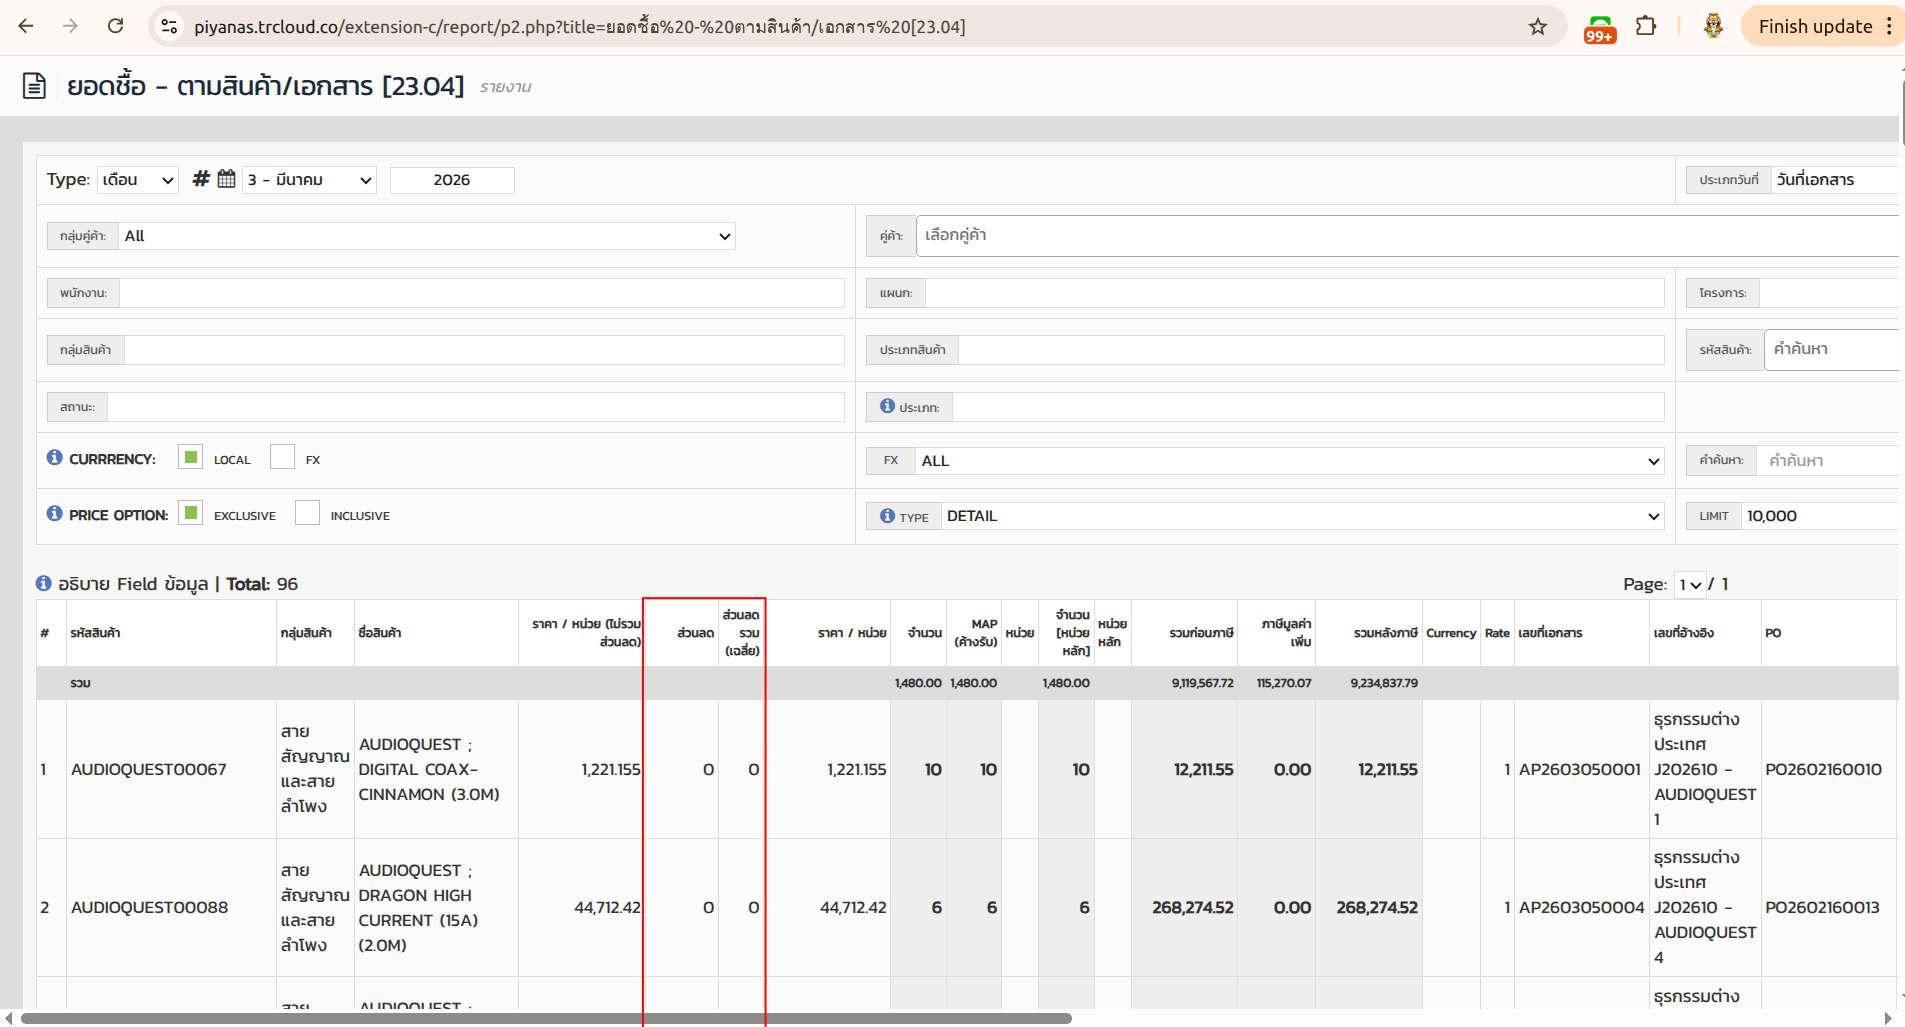
Task: Reload the page with browser refresh button
Action: tap(116, 27)
